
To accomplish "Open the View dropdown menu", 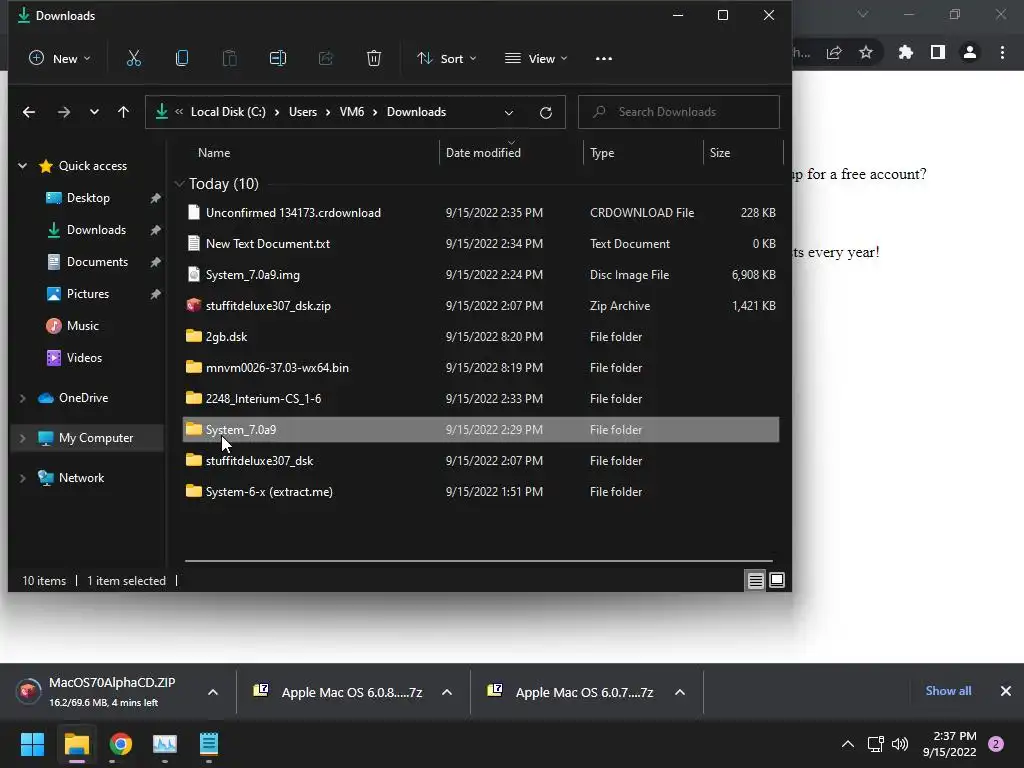I will coord(536,58).
